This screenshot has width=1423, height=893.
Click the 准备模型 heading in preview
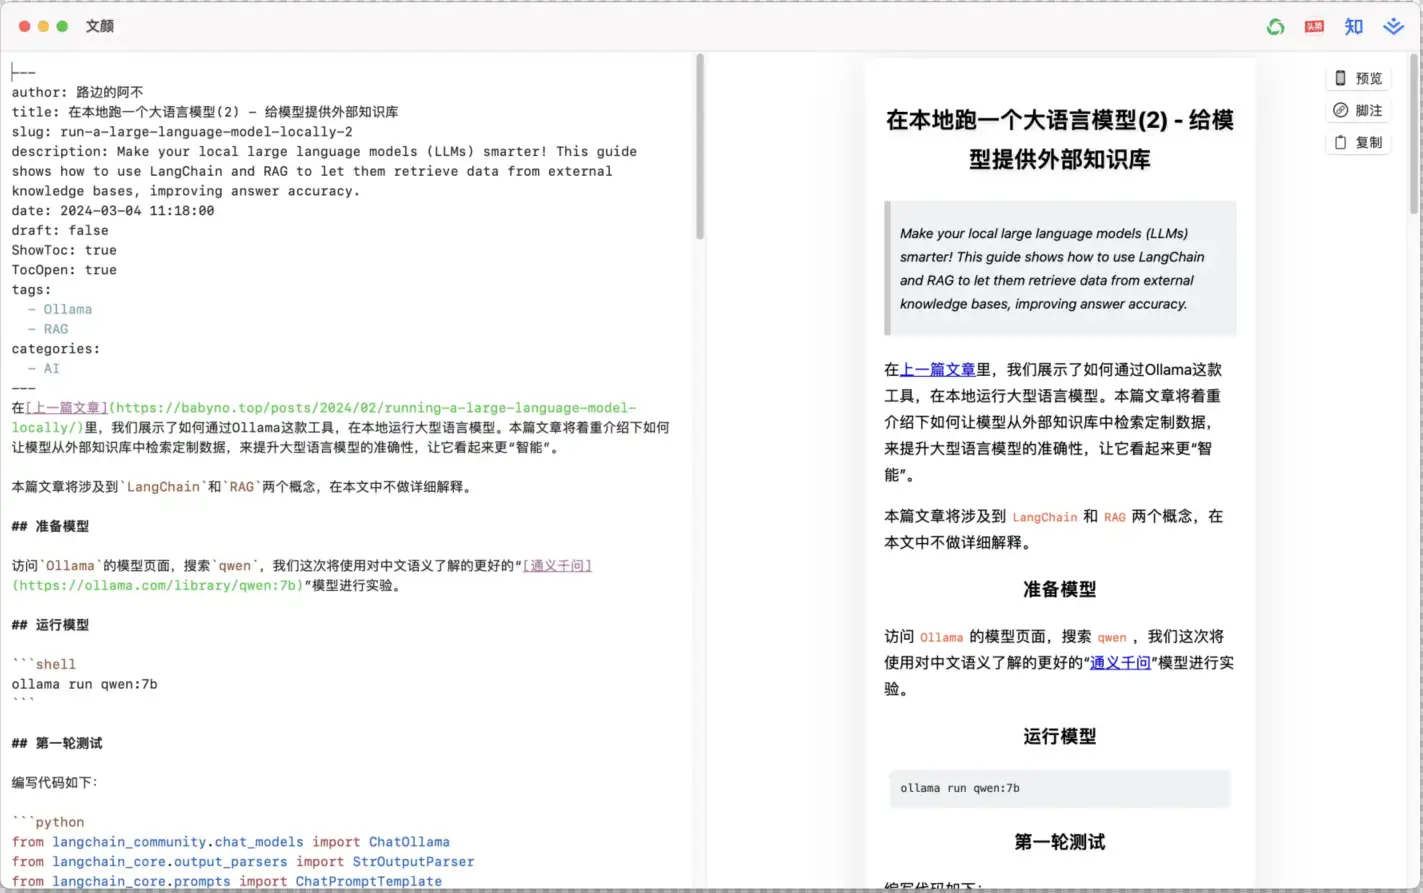pos(1060,589)
